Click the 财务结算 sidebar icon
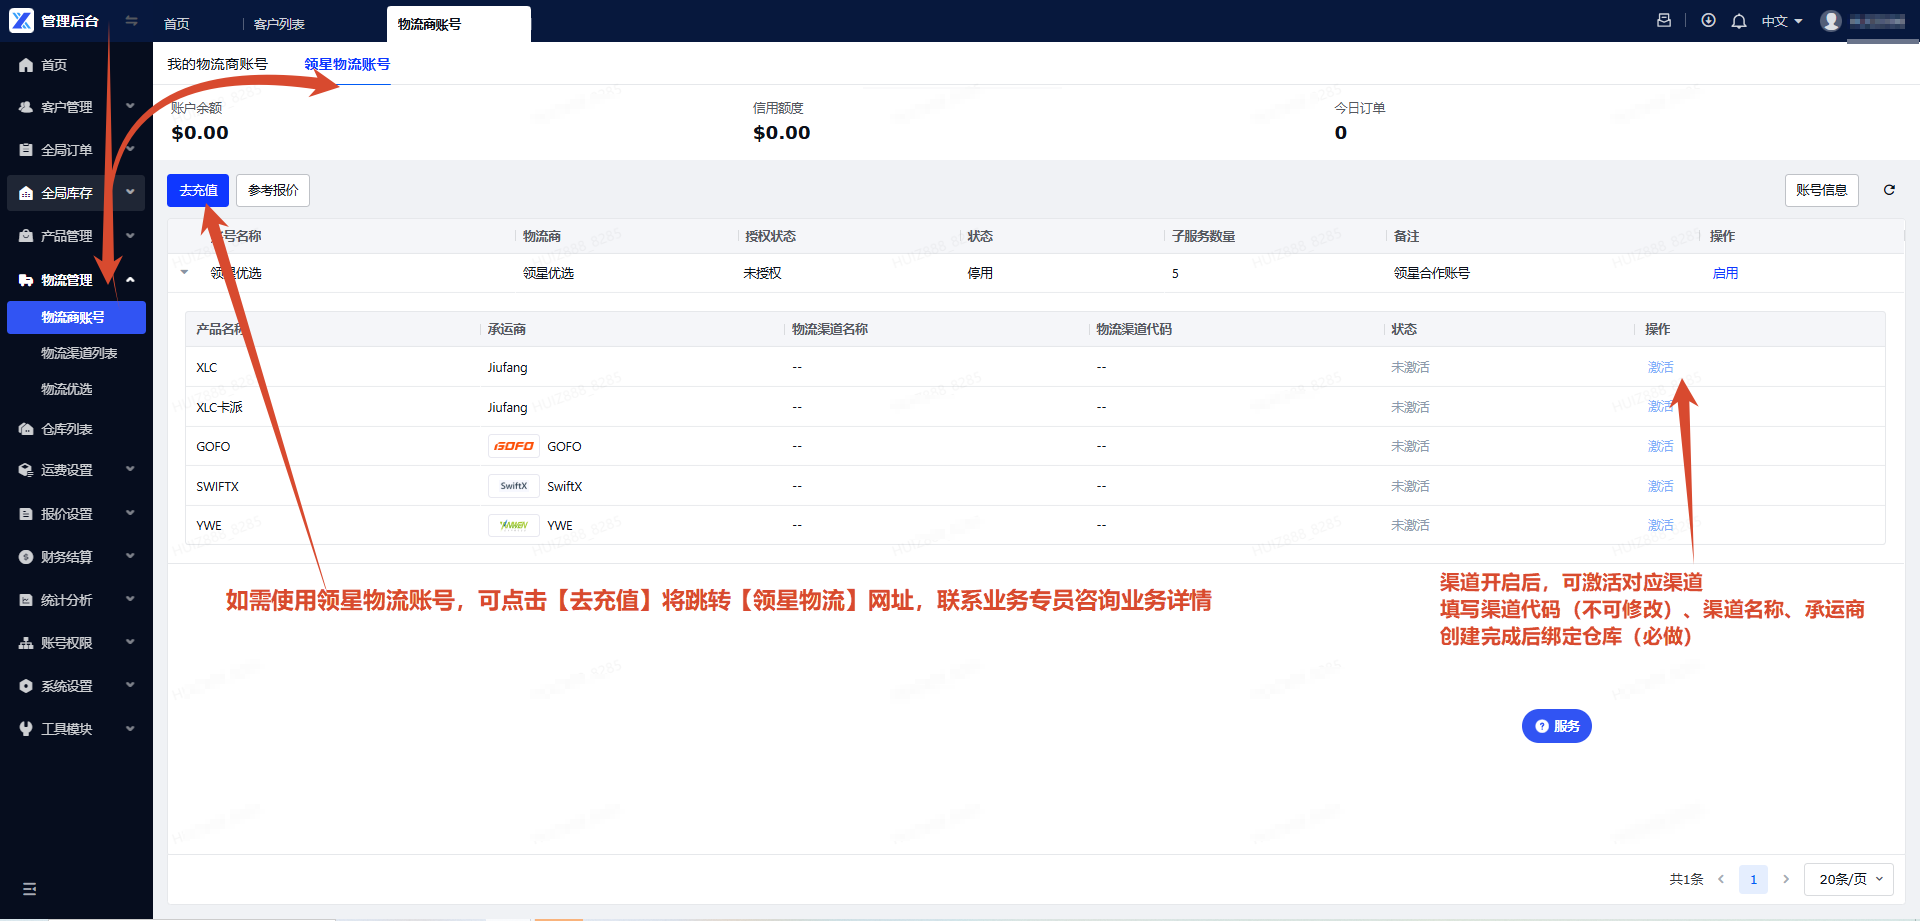 pos(26,557)
